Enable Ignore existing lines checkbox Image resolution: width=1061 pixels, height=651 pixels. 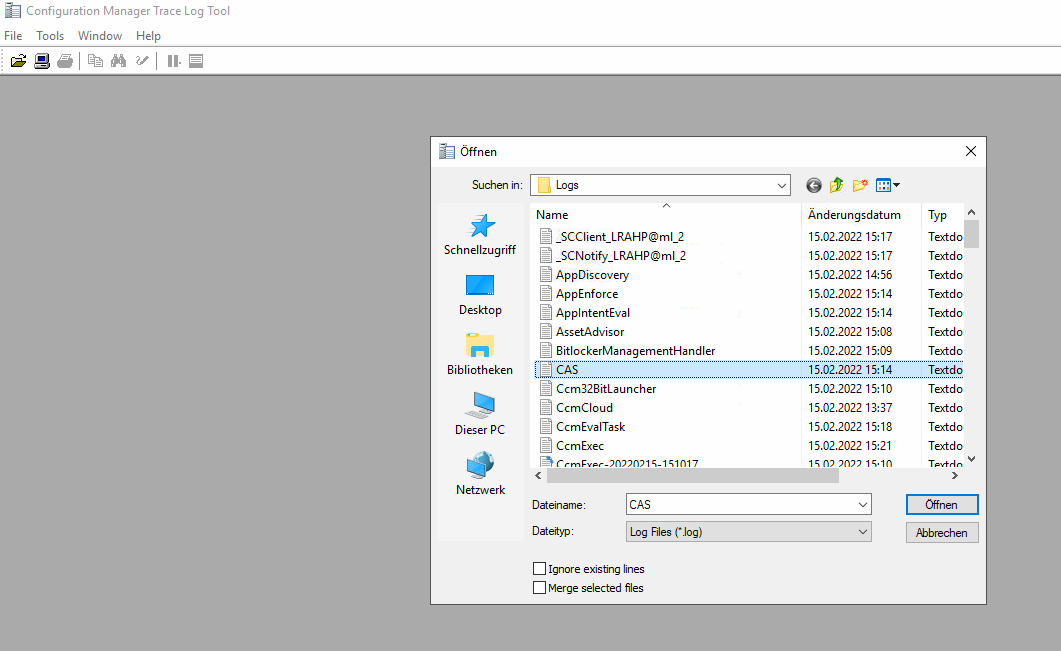click(539, 568)
